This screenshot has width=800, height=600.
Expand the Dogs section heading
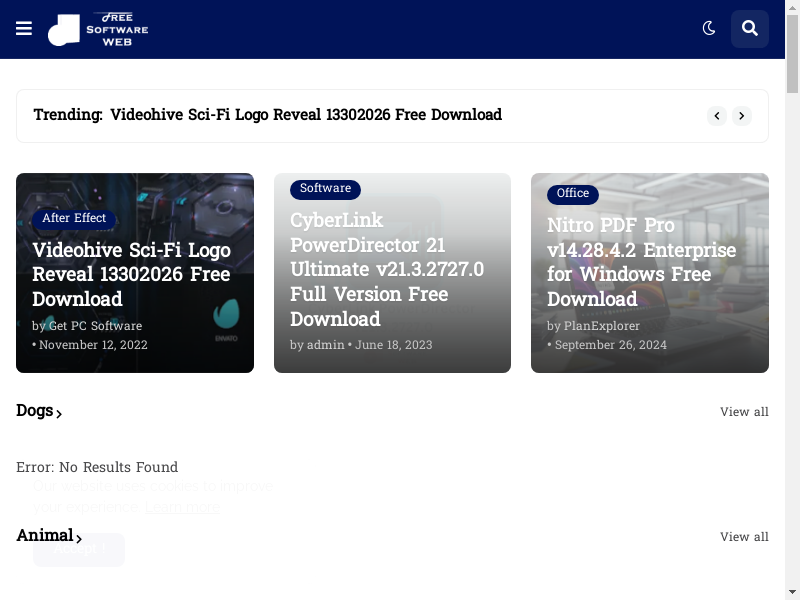point(39,411)
